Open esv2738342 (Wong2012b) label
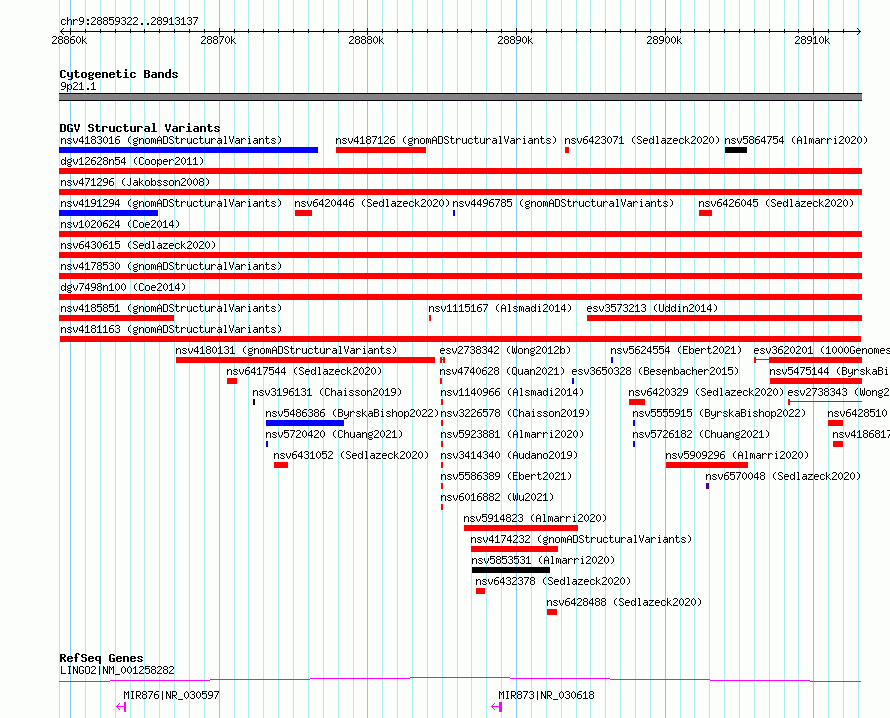The image size is (890, 718). (505, 350)
